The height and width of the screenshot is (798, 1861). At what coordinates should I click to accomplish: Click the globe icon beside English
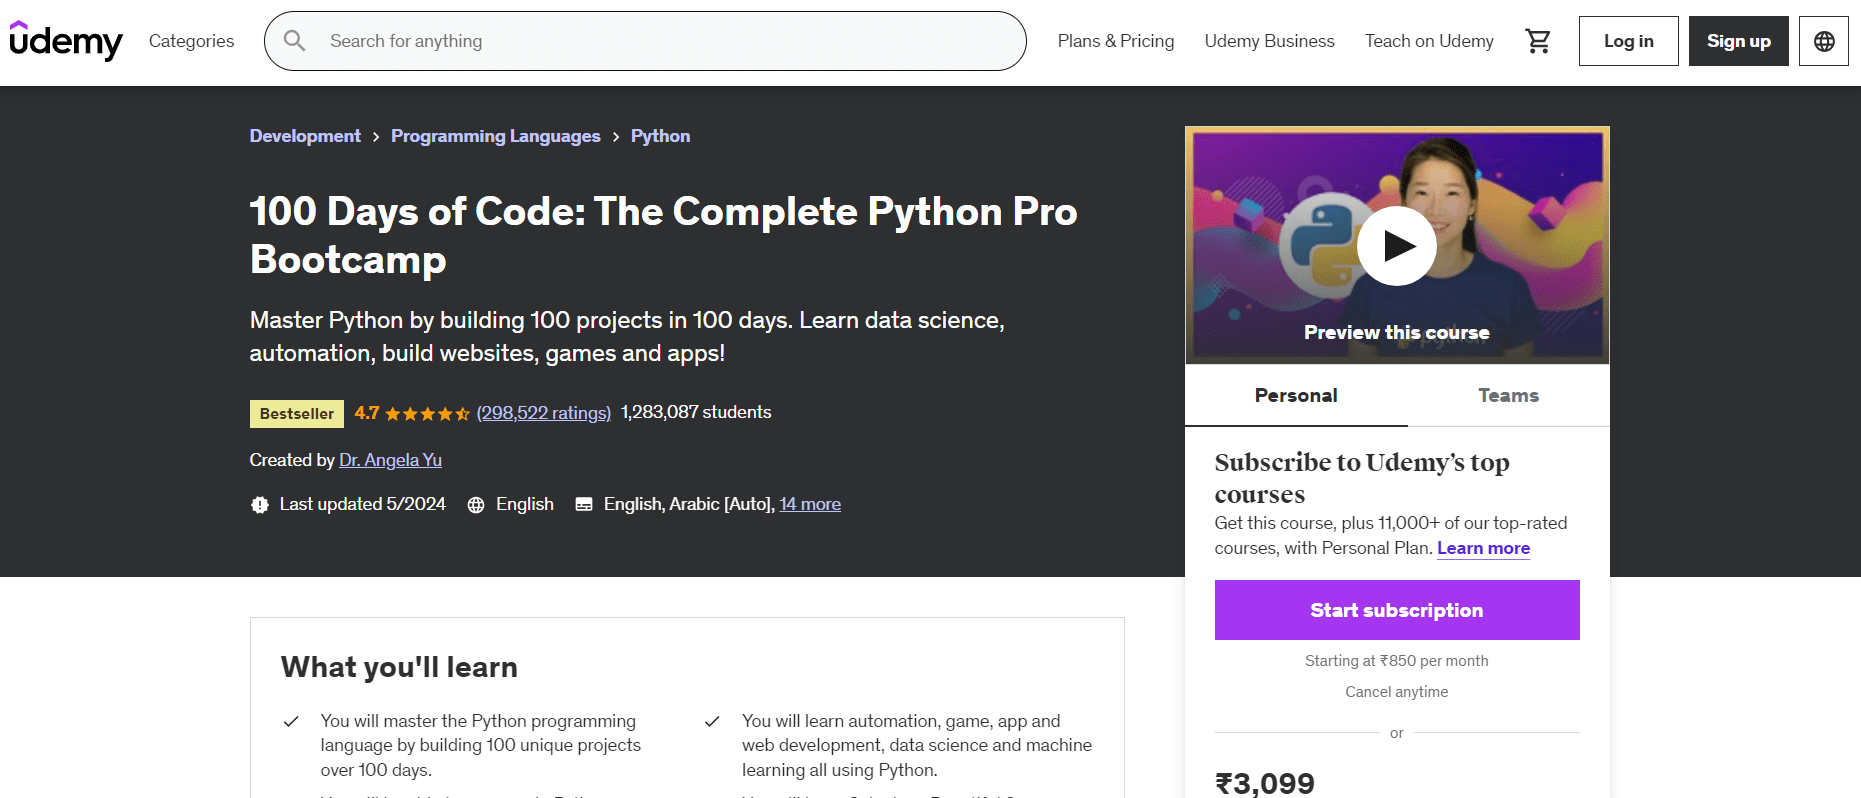476,505
